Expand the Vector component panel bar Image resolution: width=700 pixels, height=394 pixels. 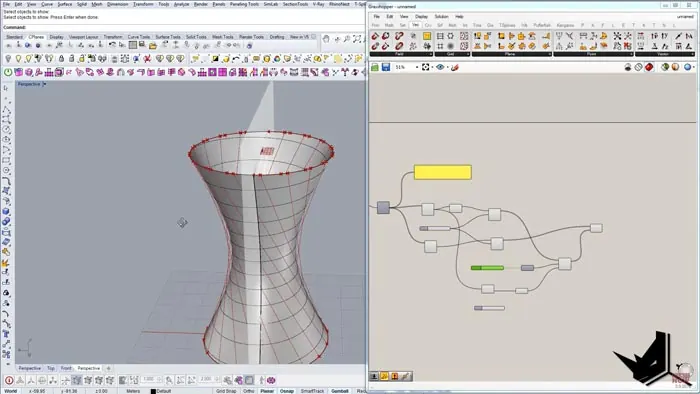pos(665,54)
